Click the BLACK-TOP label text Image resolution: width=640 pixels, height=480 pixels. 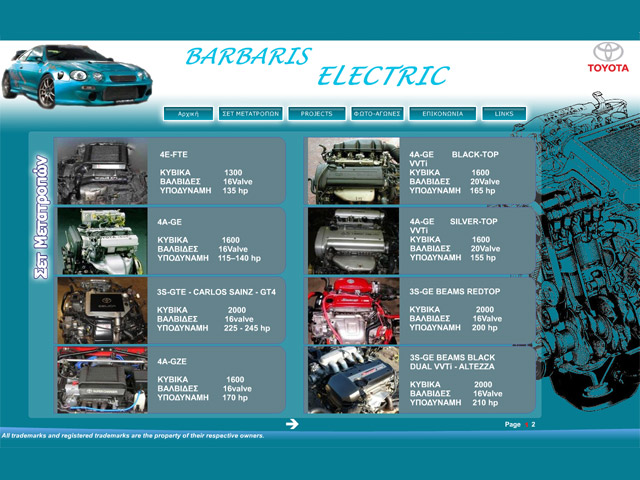pyautogui.click(x=475, y=155)
